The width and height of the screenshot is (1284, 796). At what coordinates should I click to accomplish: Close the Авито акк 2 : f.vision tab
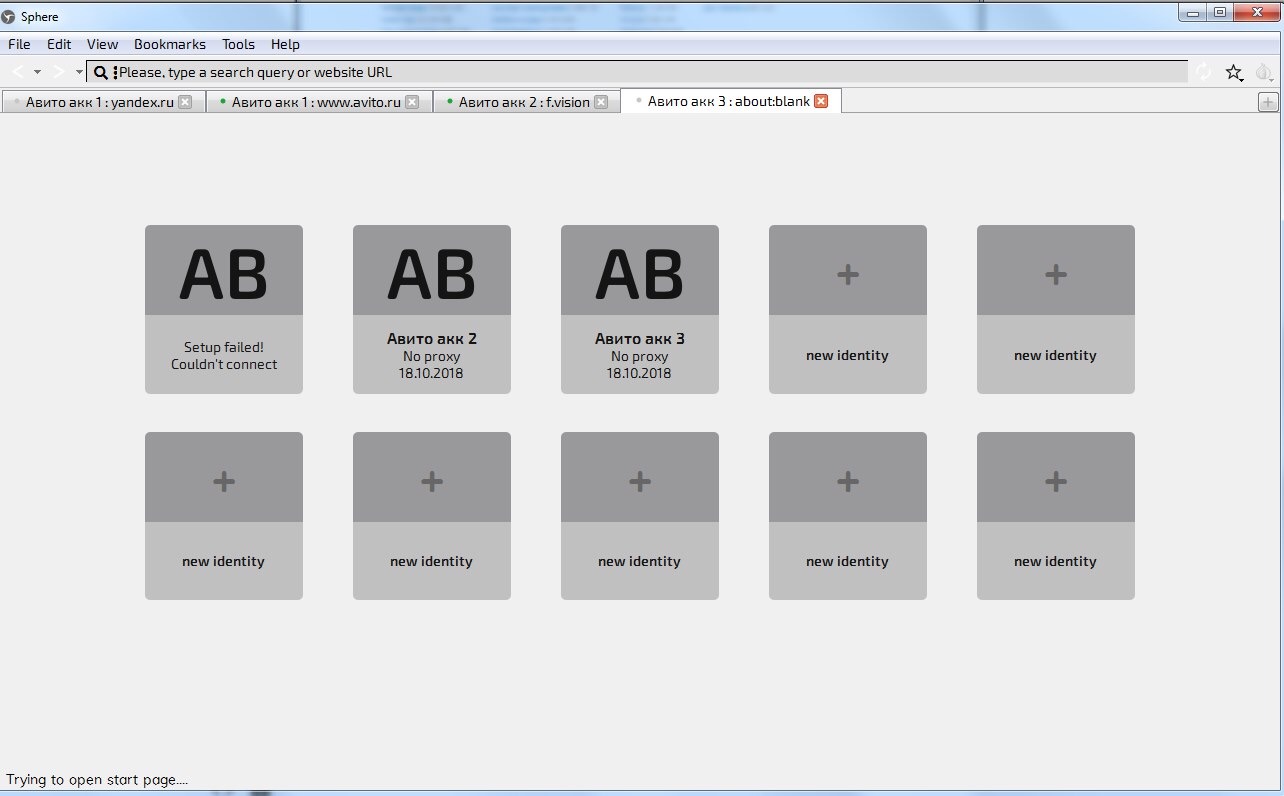600,102
